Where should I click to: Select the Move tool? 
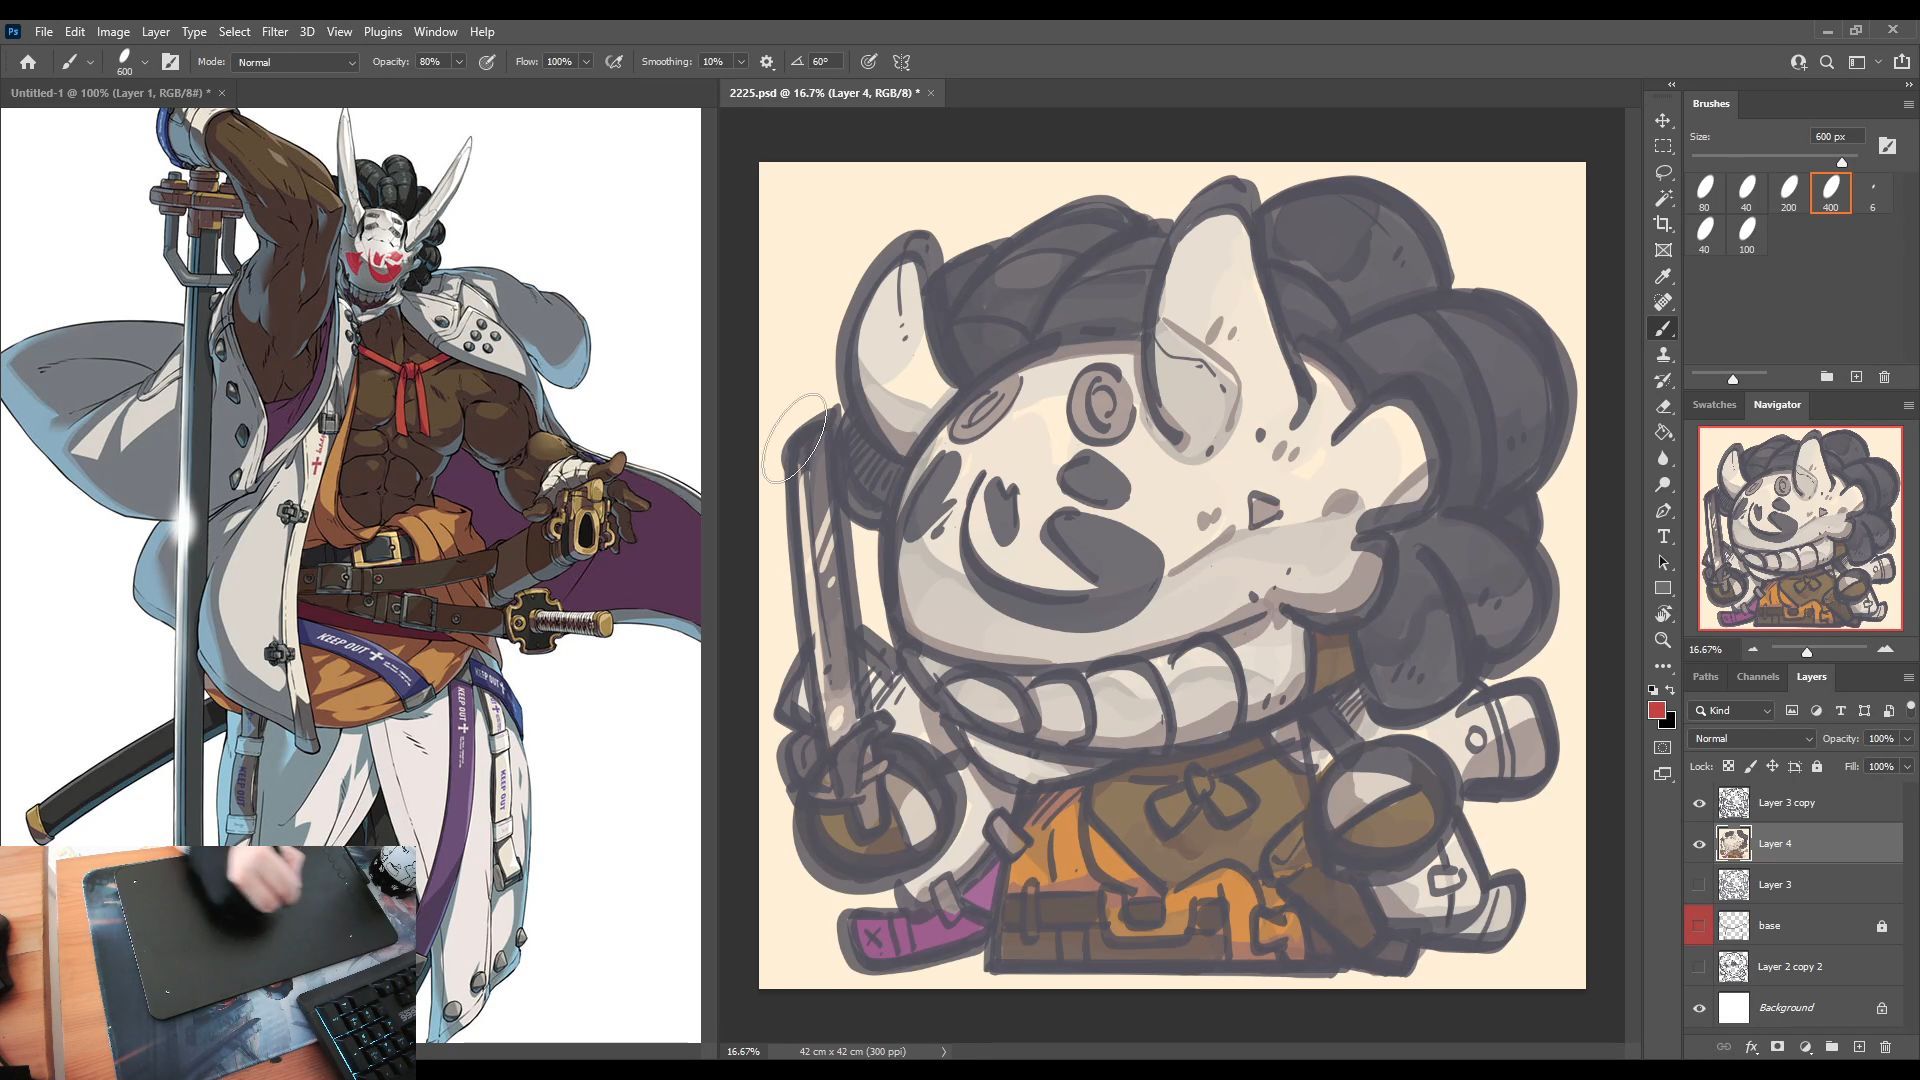[1663, 120]
